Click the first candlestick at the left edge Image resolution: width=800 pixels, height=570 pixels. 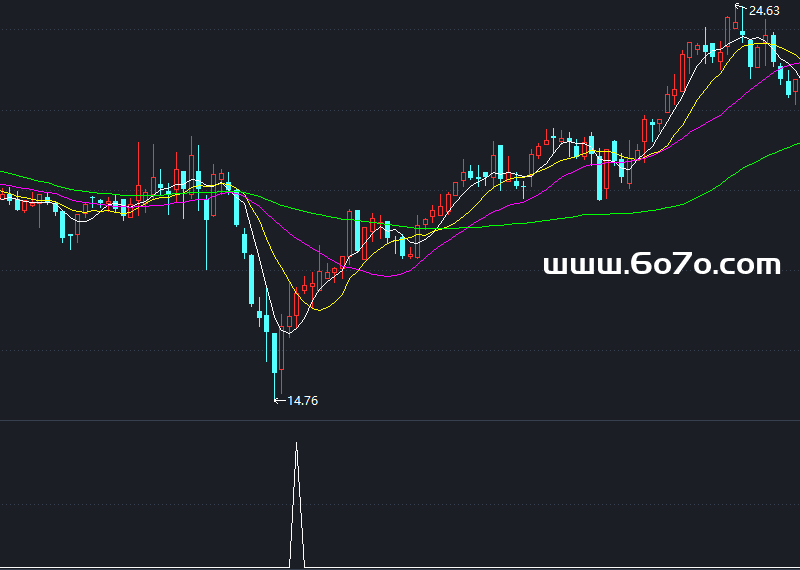coord(3,195)
